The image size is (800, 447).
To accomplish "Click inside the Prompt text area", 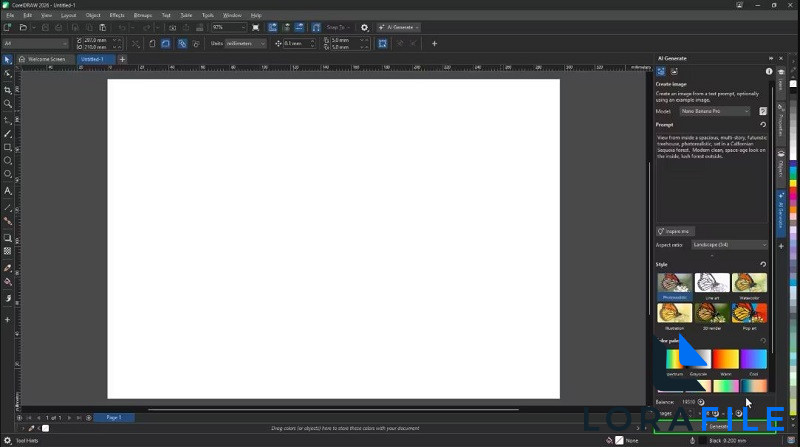I will (711, 177).
